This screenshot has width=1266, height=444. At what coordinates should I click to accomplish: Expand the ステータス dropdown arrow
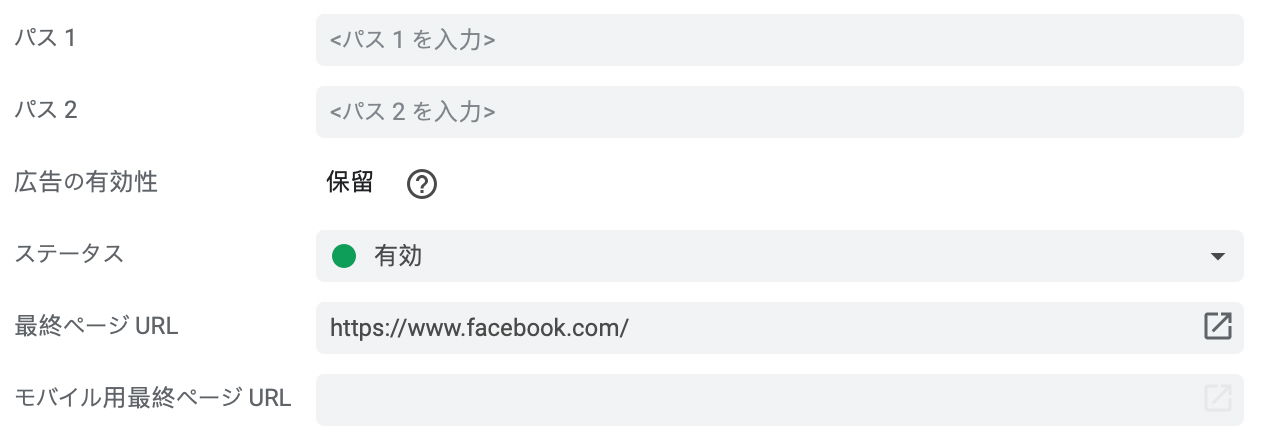coord(1217,256)
